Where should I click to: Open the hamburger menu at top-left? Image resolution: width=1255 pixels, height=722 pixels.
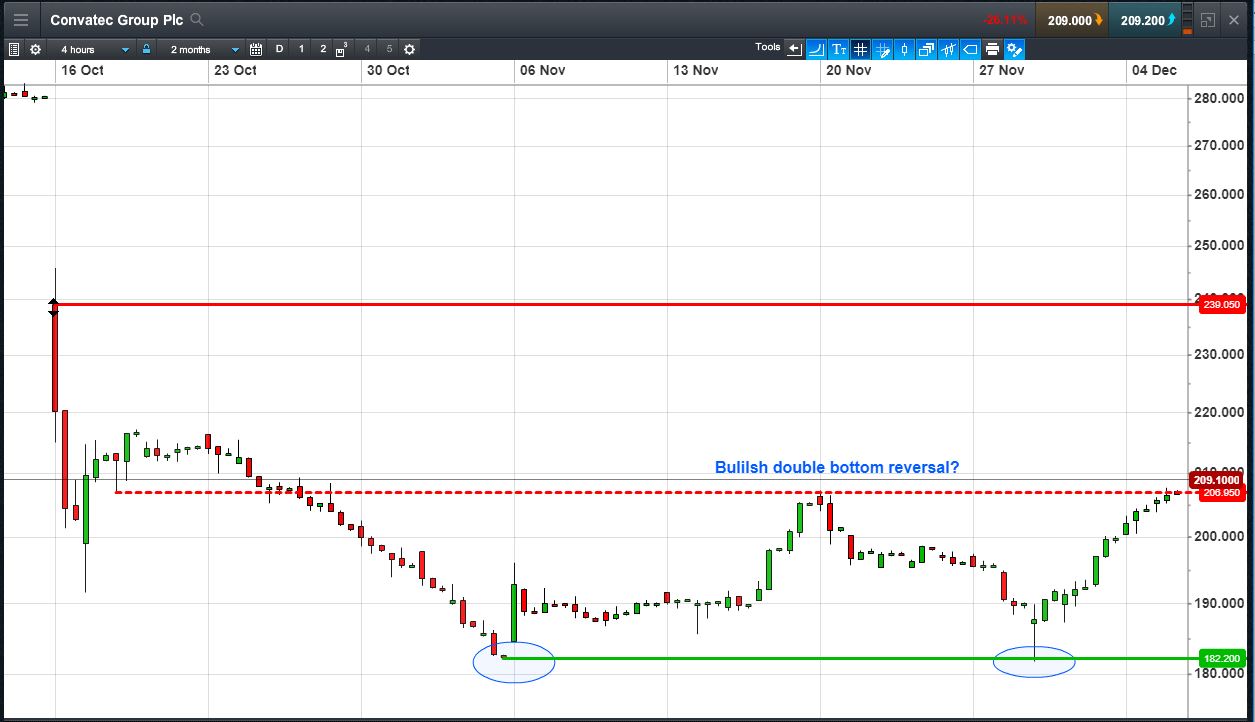point(21,20)
